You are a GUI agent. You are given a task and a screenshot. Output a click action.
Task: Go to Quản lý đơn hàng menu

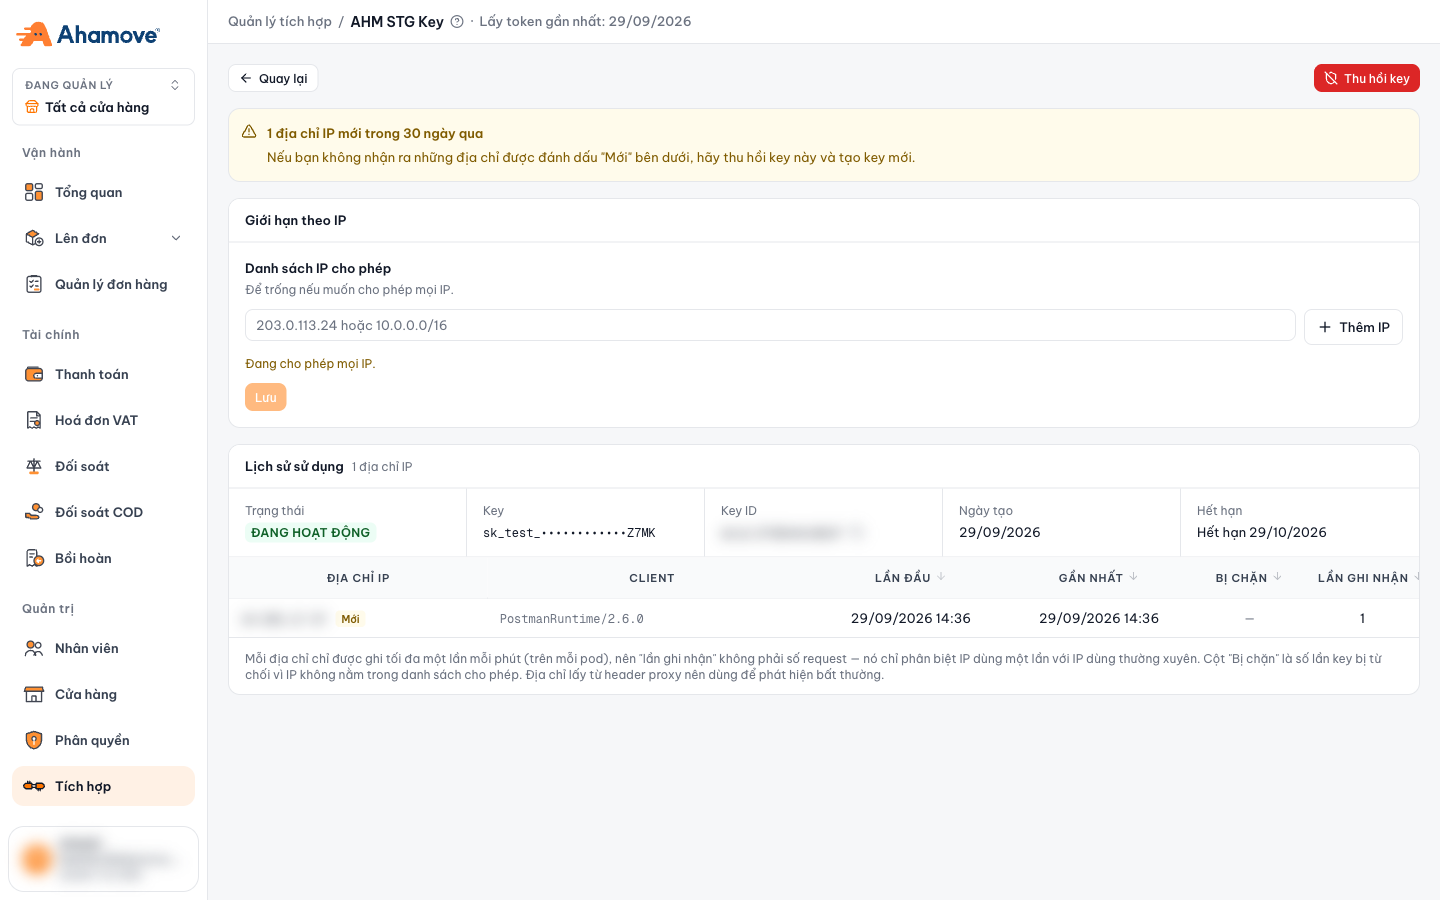point(103,284)
